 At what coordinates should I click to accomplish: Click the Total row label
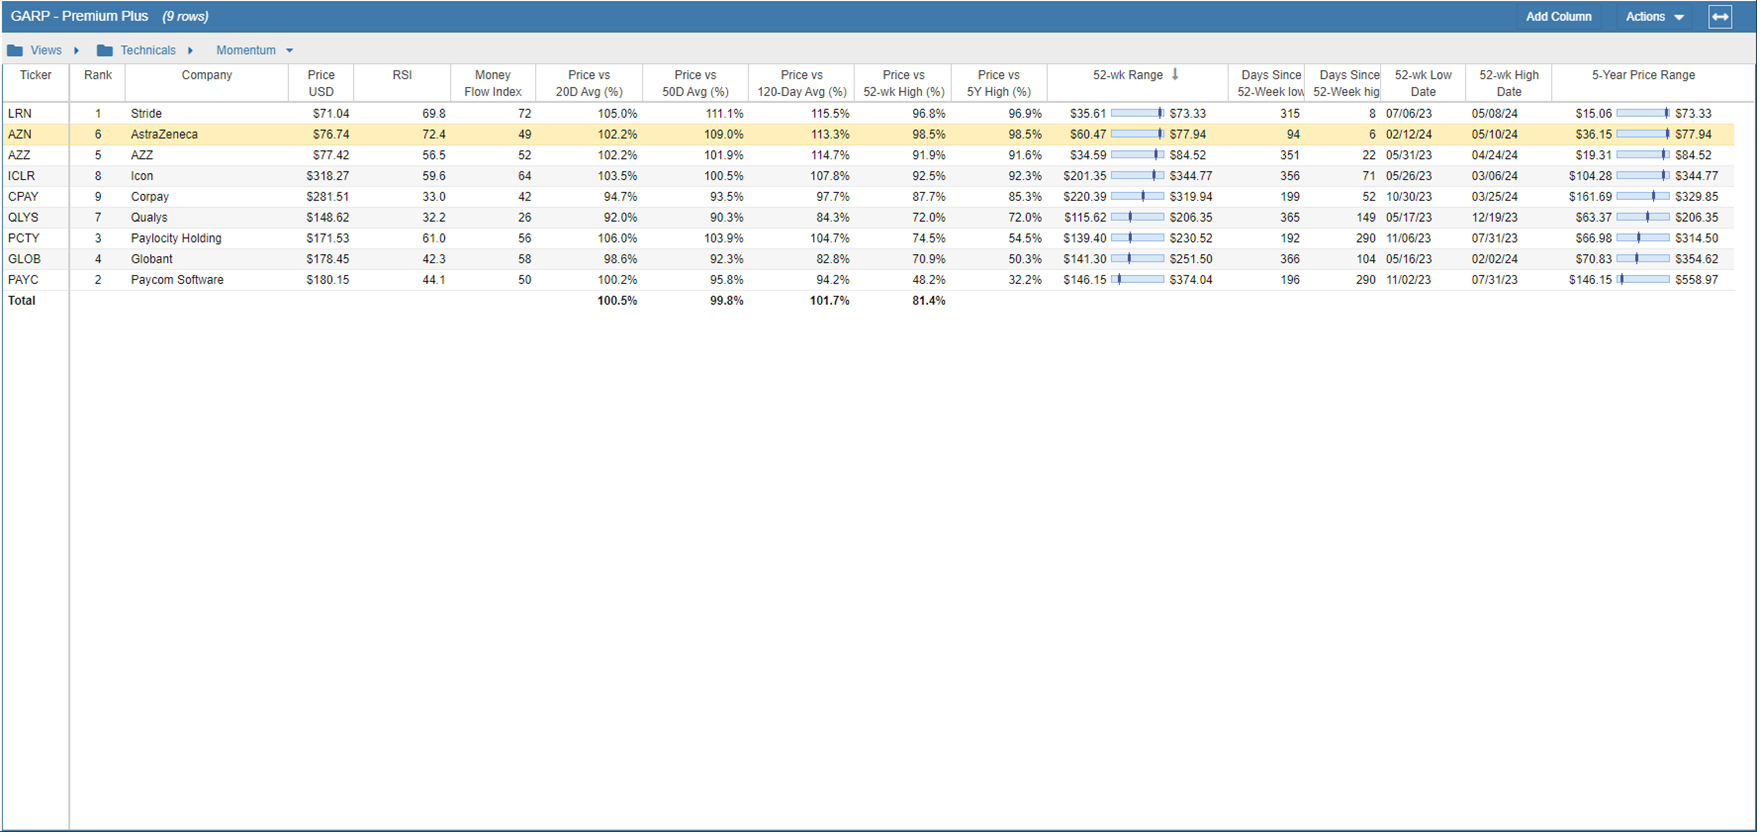point(22,302)
